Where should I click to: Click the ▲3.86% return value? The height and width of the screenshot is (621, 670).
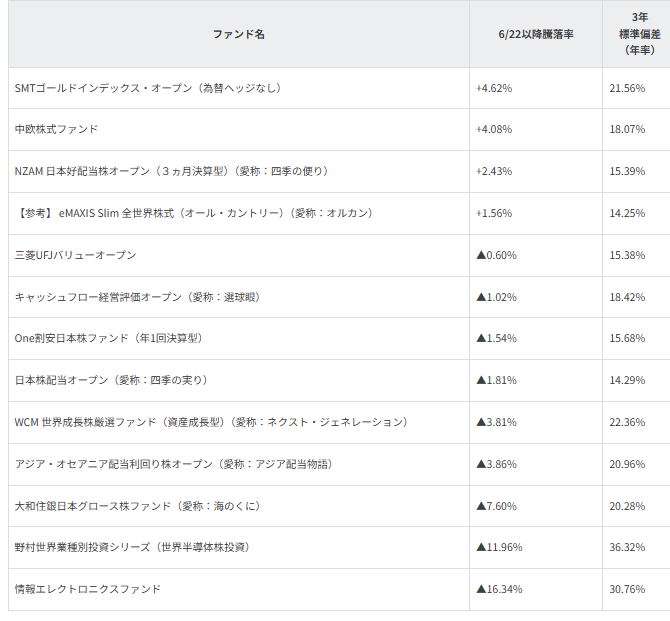coord(497,464)
